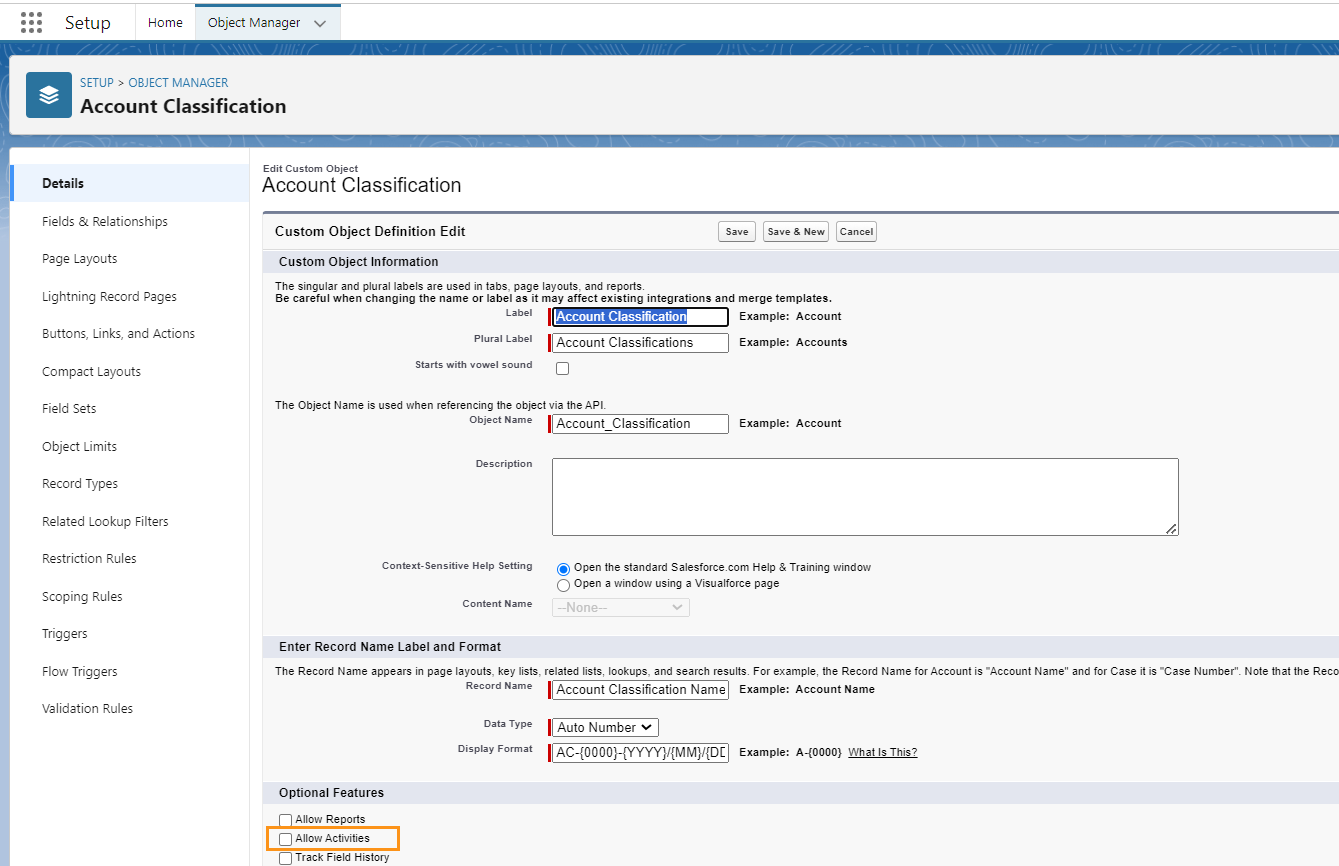Click the Plural Label field

(640, 342)
